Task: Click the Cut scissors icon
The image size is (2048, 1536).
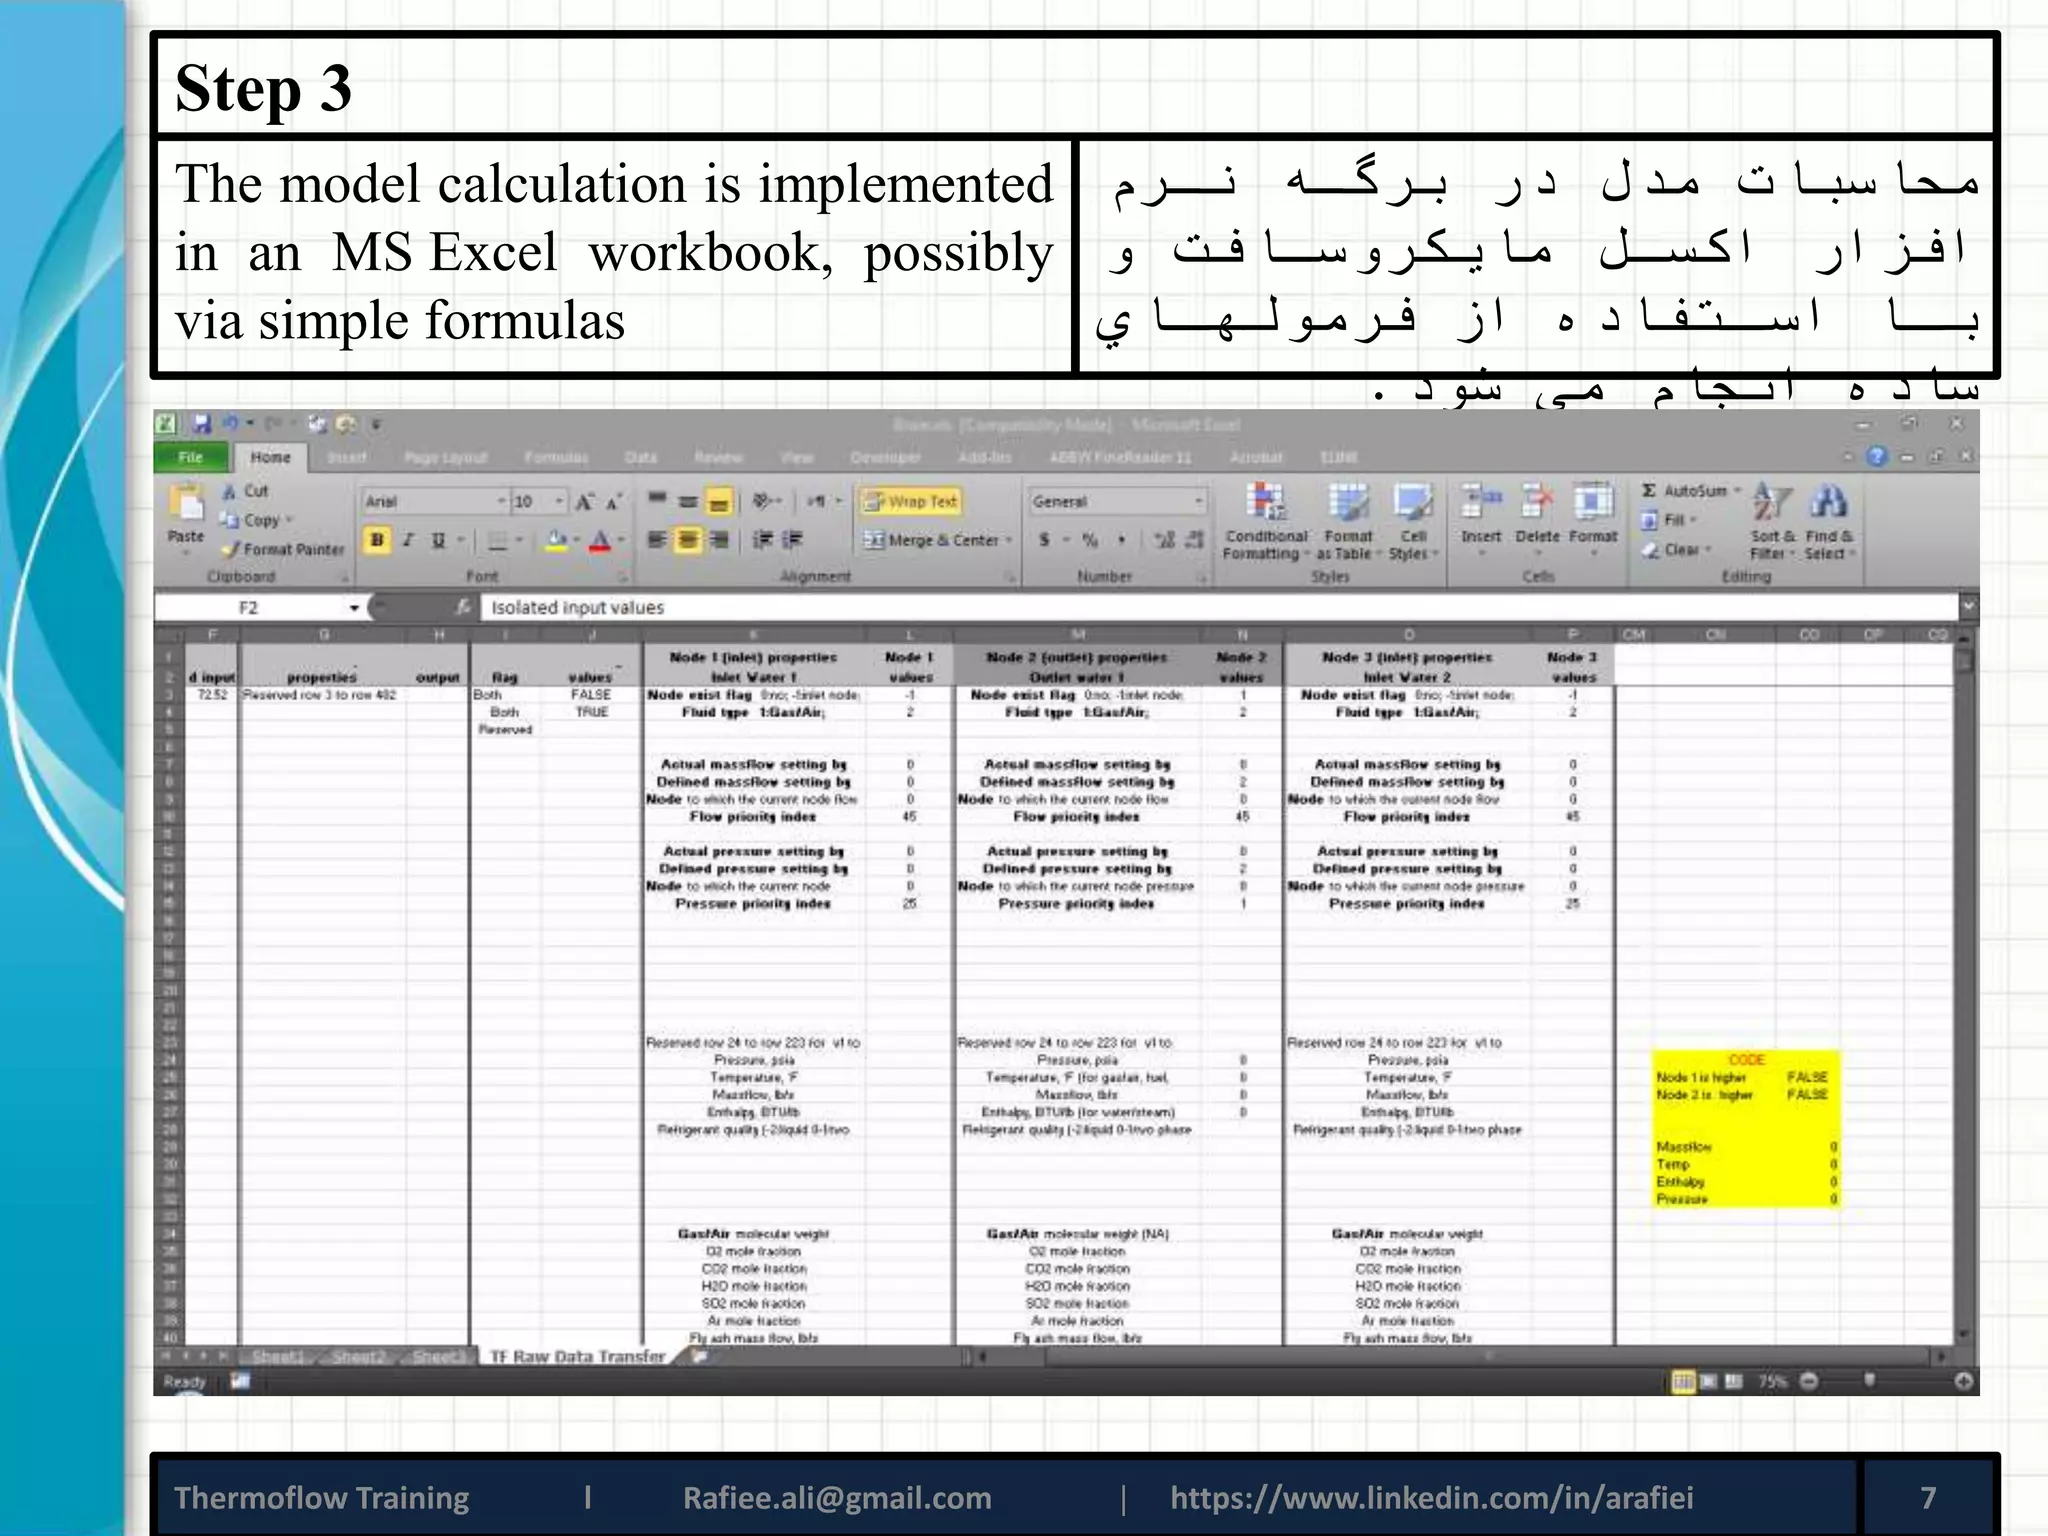Action: click(229, 491)
